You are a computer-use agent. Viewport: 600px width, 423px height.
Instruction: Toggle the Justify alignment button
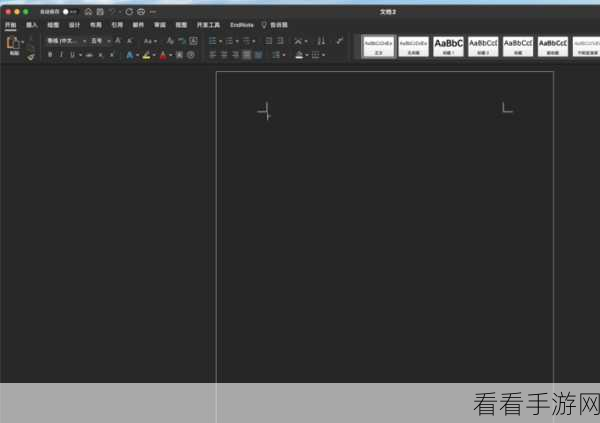tap(247, 55)
